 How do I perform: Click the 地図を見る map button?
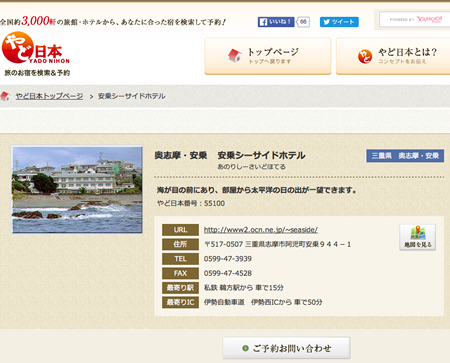pyautogui.click(x=418, y=237)
